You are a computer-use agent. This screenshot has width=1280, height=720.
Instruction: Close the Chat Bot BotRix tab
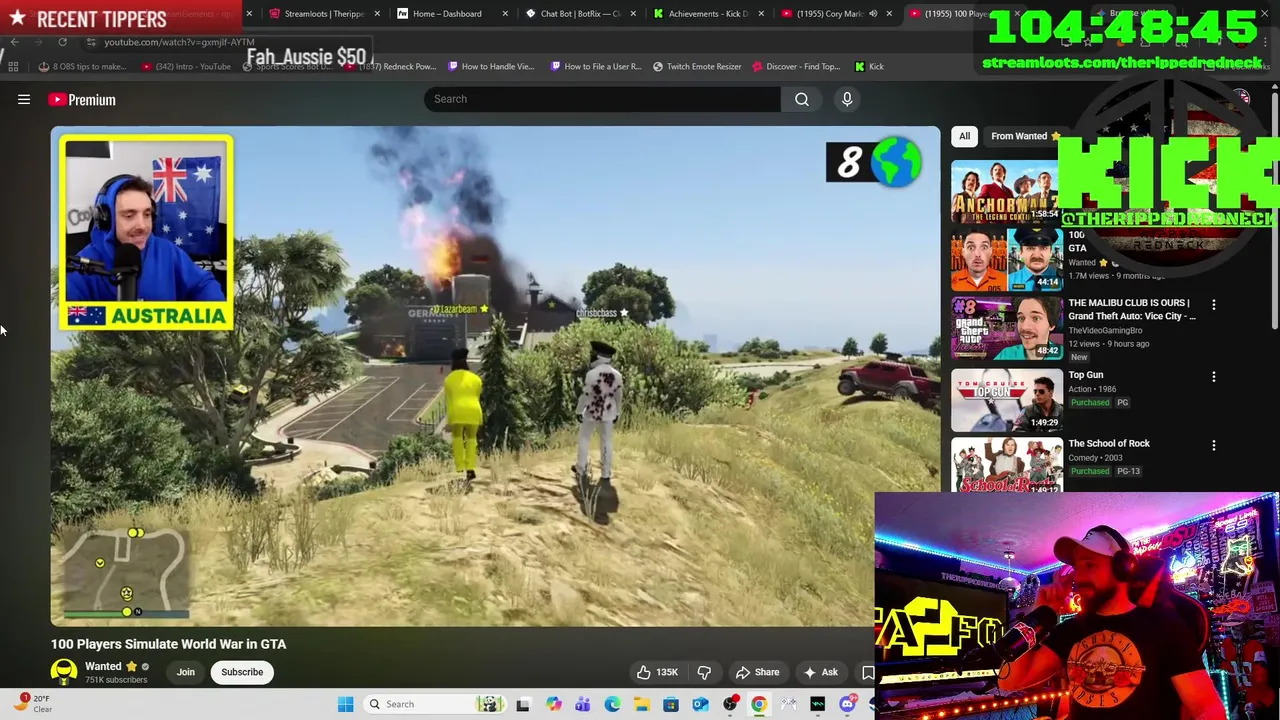point(633,14)
